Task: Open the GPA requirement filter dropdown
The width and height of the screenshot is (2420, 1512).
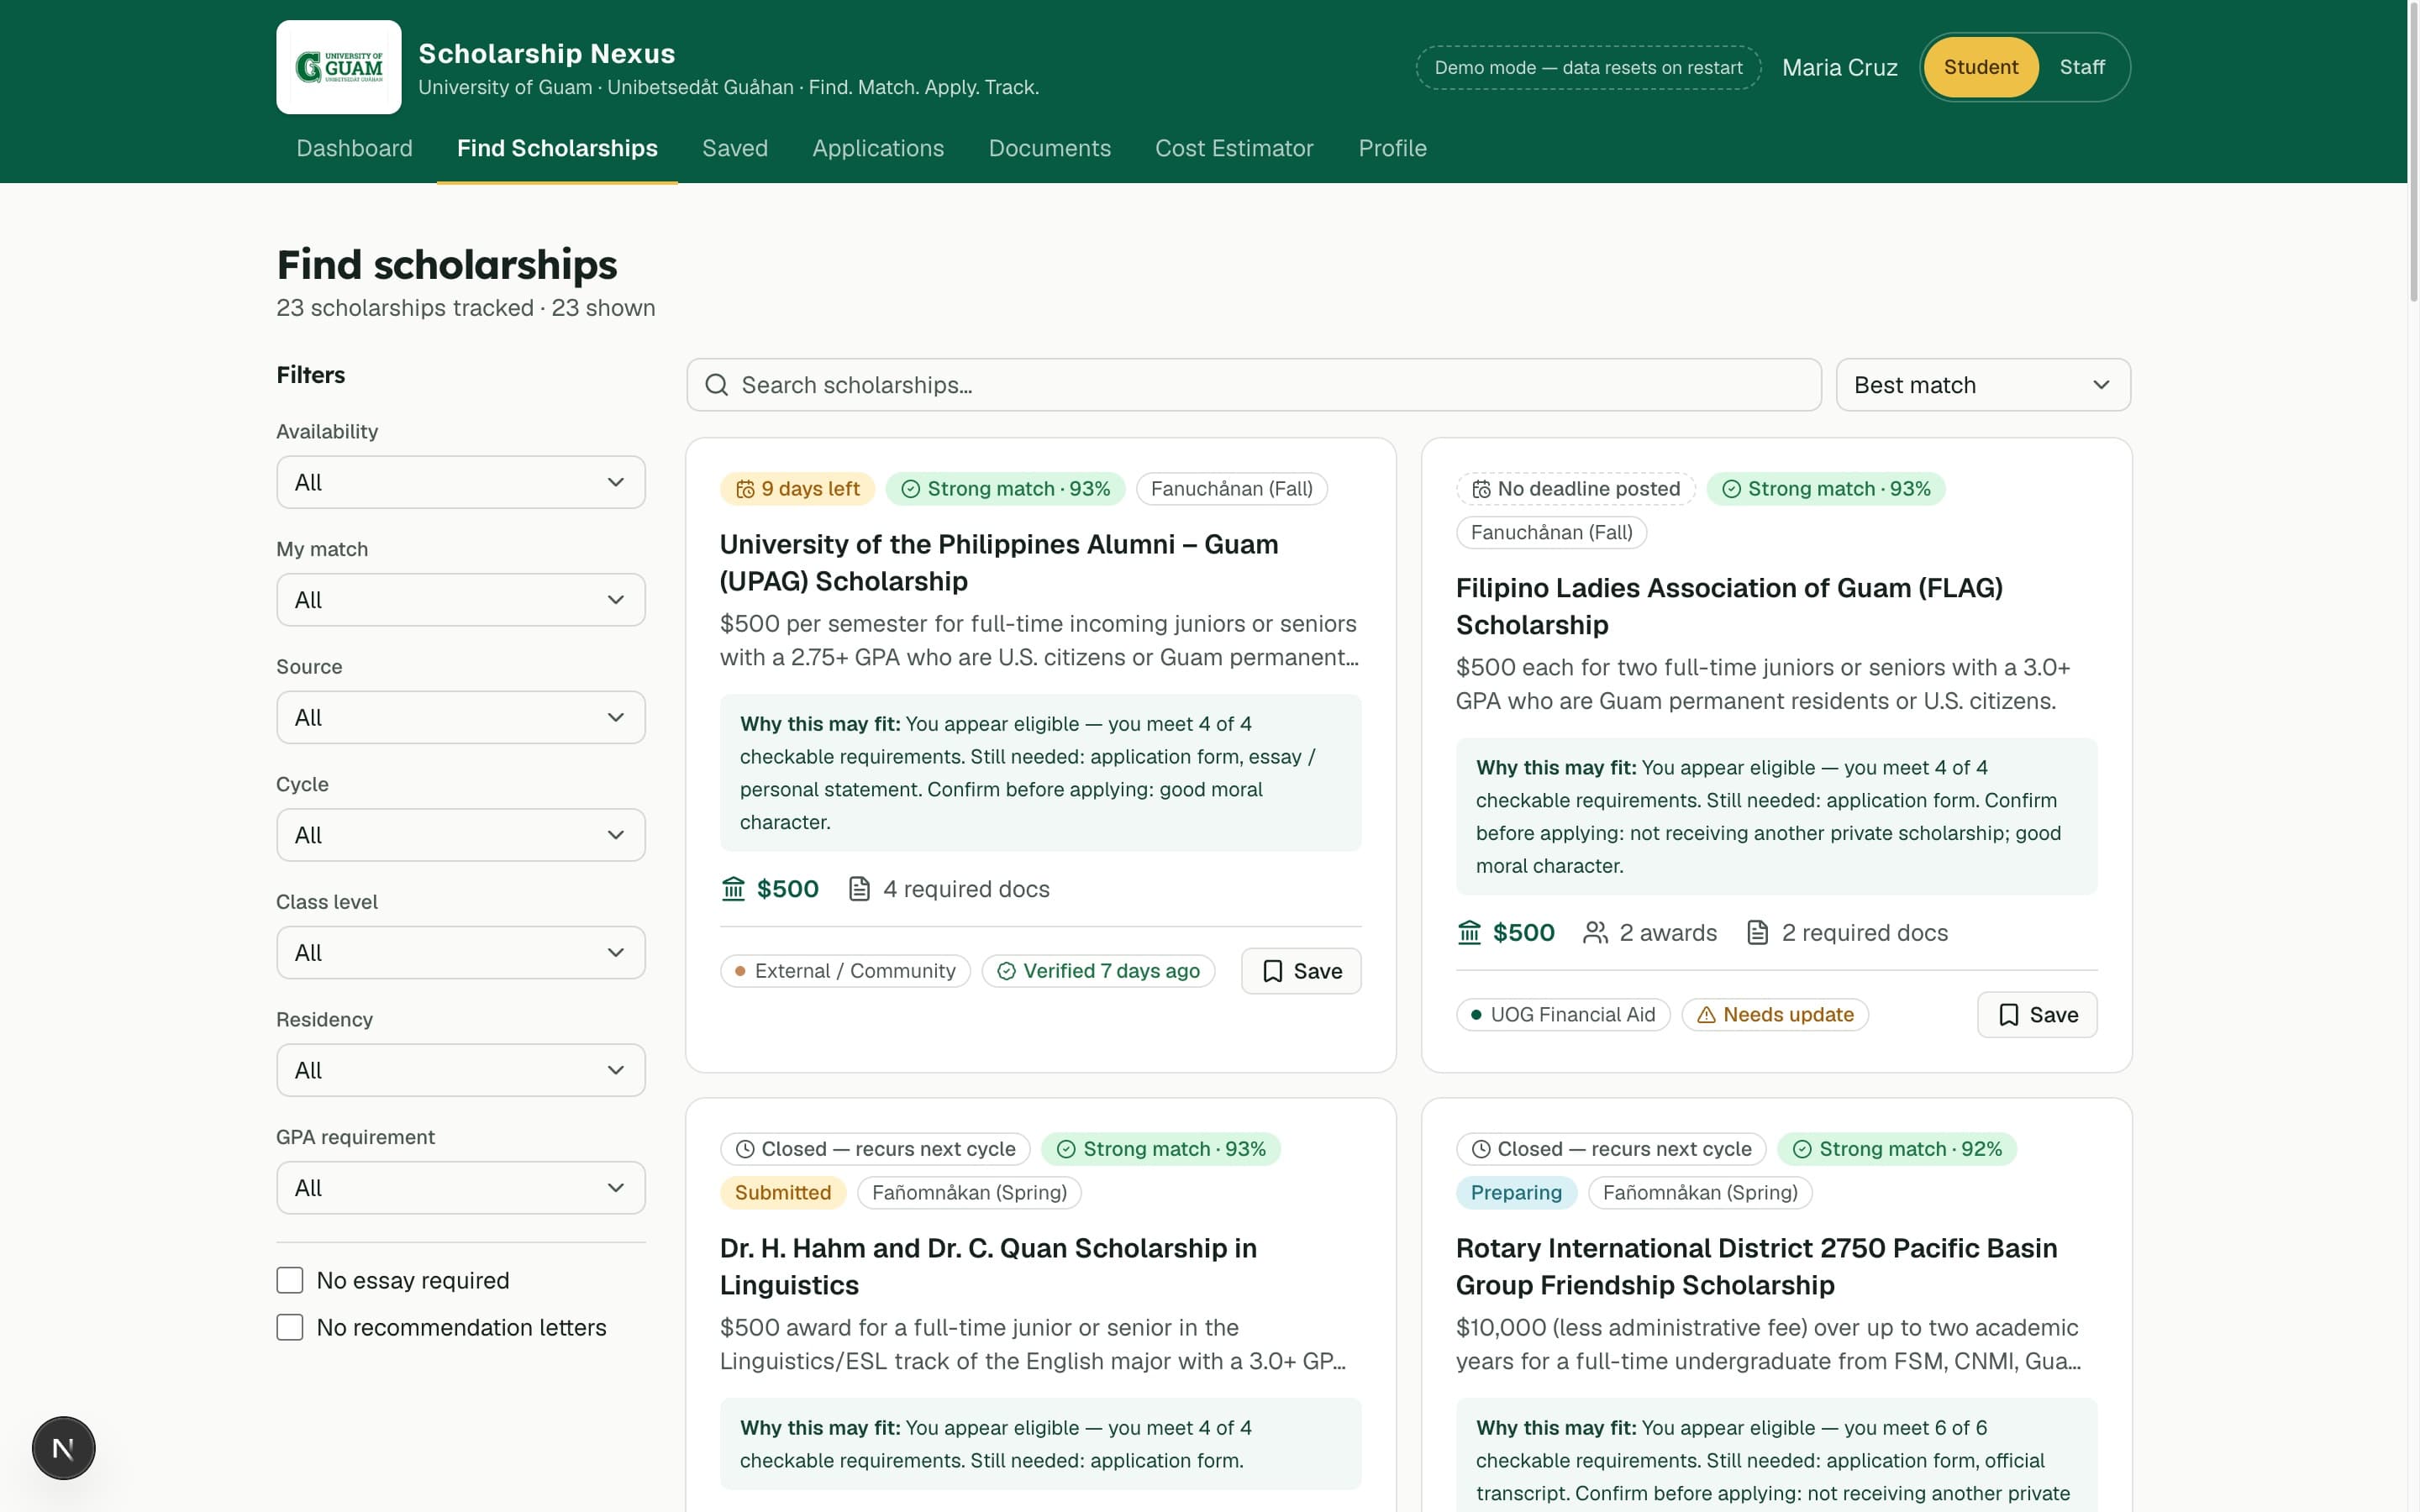Action: pyautogui.click(x=461, y=1188)
